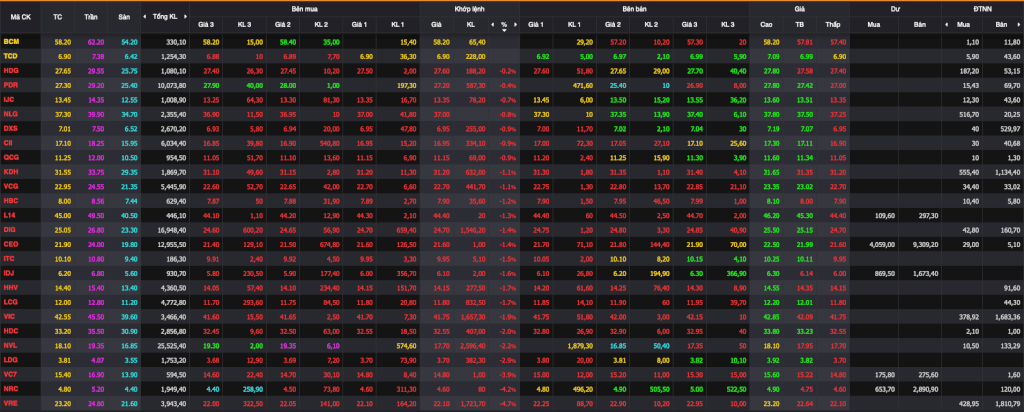Select the KDH ticker
This screenshot has height=412, width=1024.
[11, 170]
